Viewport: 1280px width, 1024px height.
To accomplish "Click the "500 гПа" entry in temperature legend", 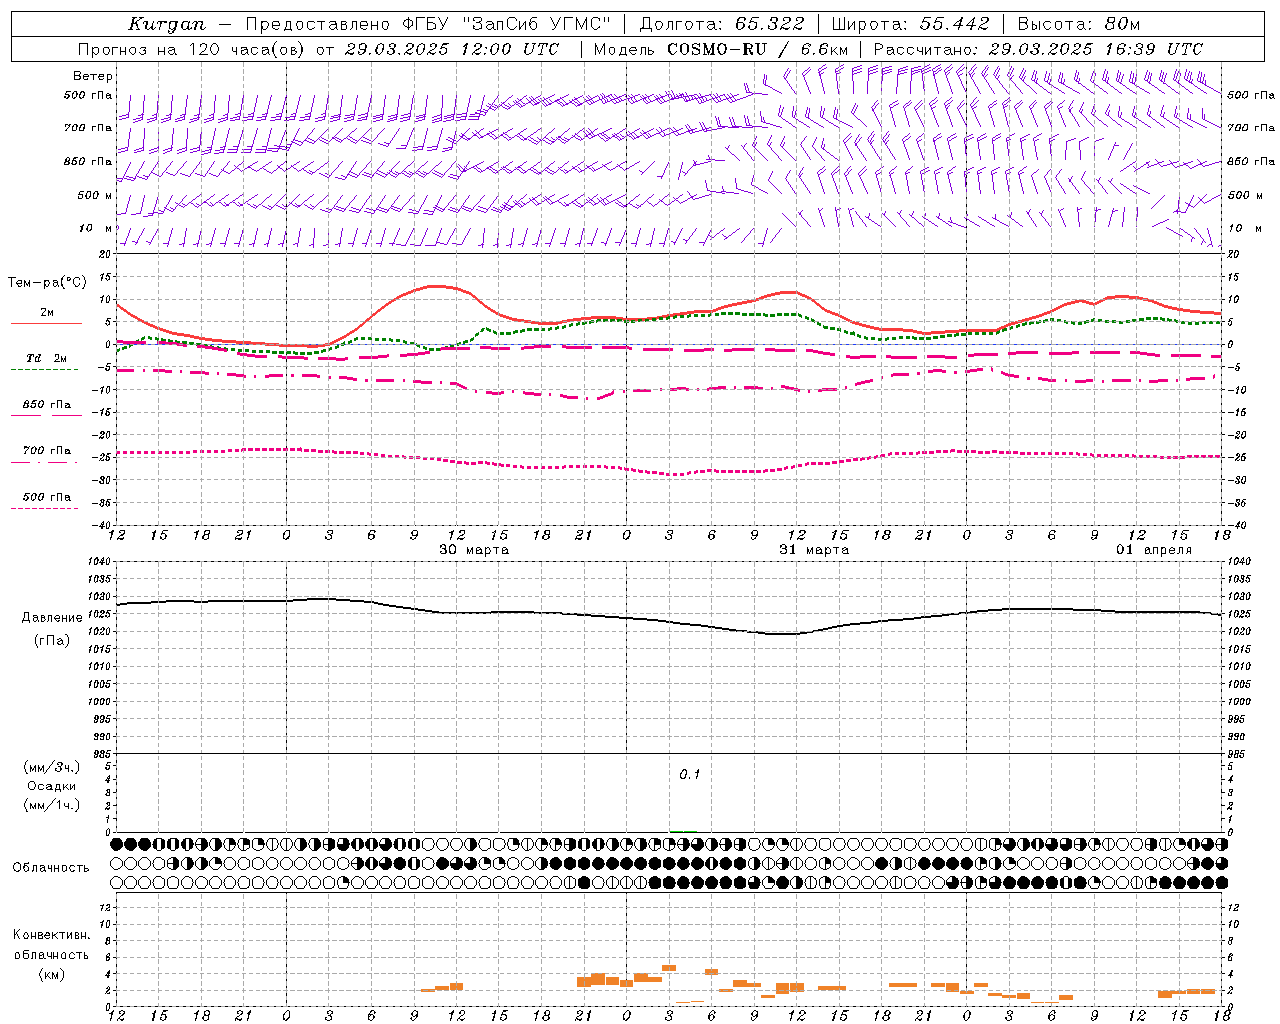I will point(47,496).
